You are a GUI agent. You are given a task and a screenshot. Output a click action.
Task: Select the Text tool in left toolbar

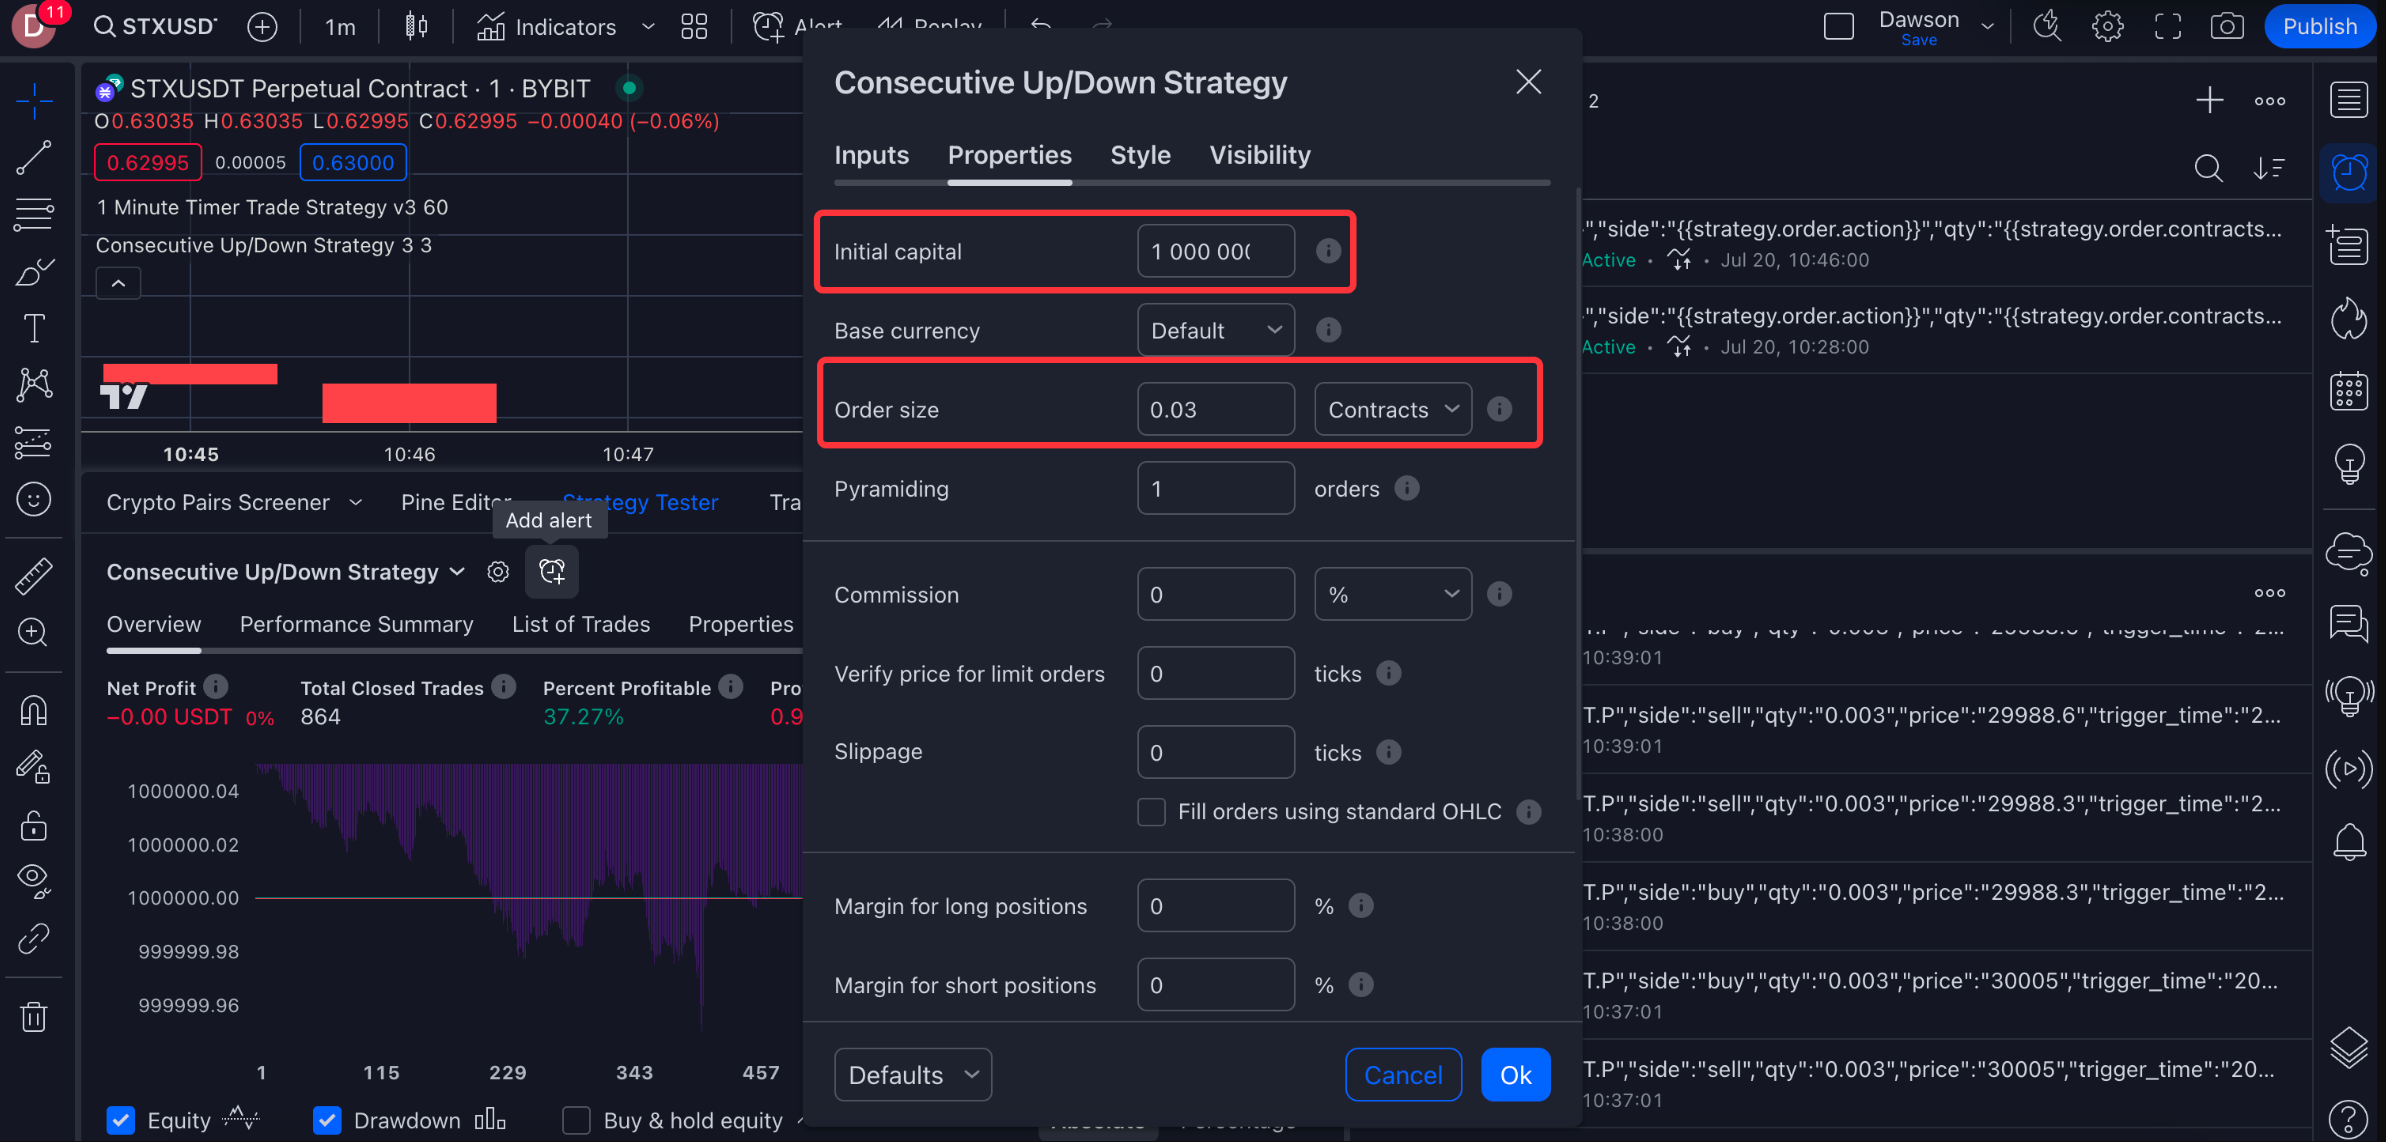coord(34,328)
